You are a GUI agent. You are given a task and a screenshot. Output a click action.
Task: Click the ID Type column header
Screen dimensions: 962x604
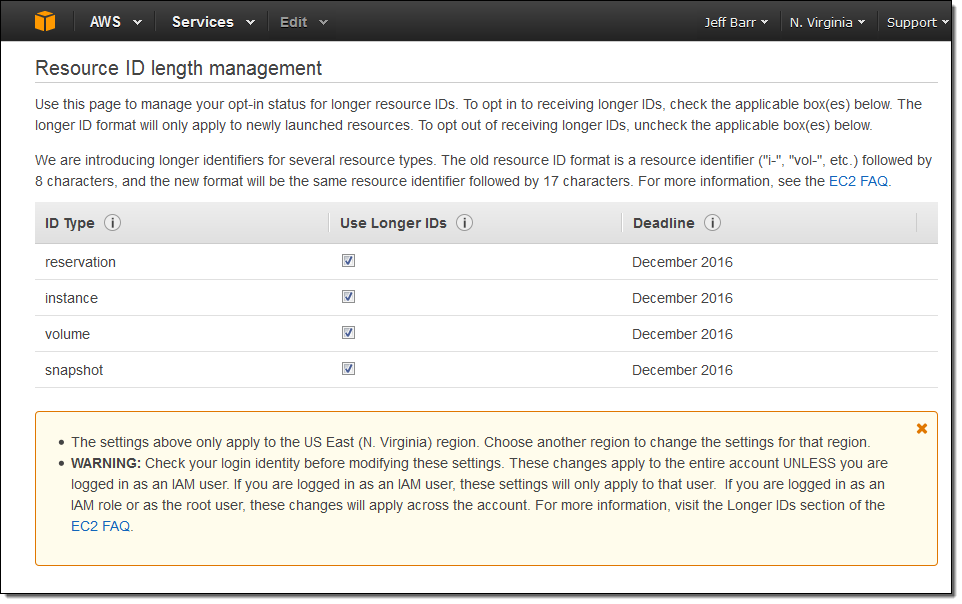[x=70, y=223]
